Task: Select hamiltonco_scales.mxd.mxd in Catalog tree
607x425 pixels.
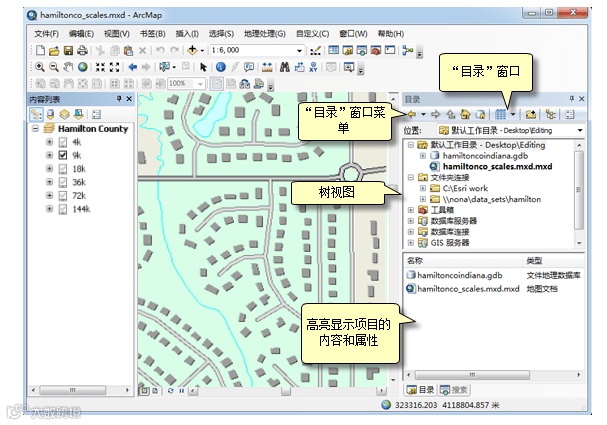Action: pyautogui.click(x=497, y=166)
